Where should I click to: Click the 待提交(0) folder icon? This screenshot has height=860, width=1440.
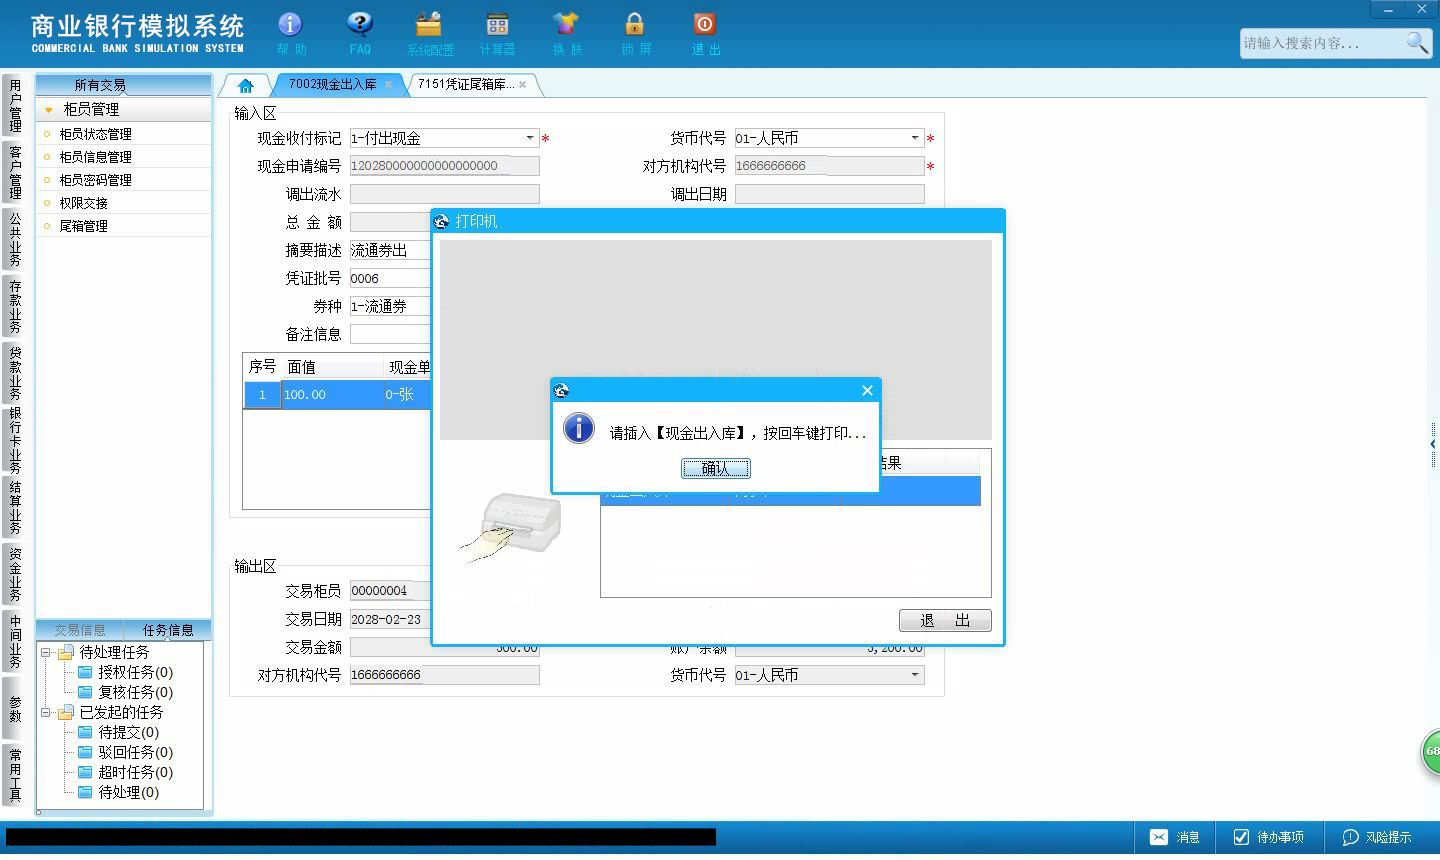(86, 732)
